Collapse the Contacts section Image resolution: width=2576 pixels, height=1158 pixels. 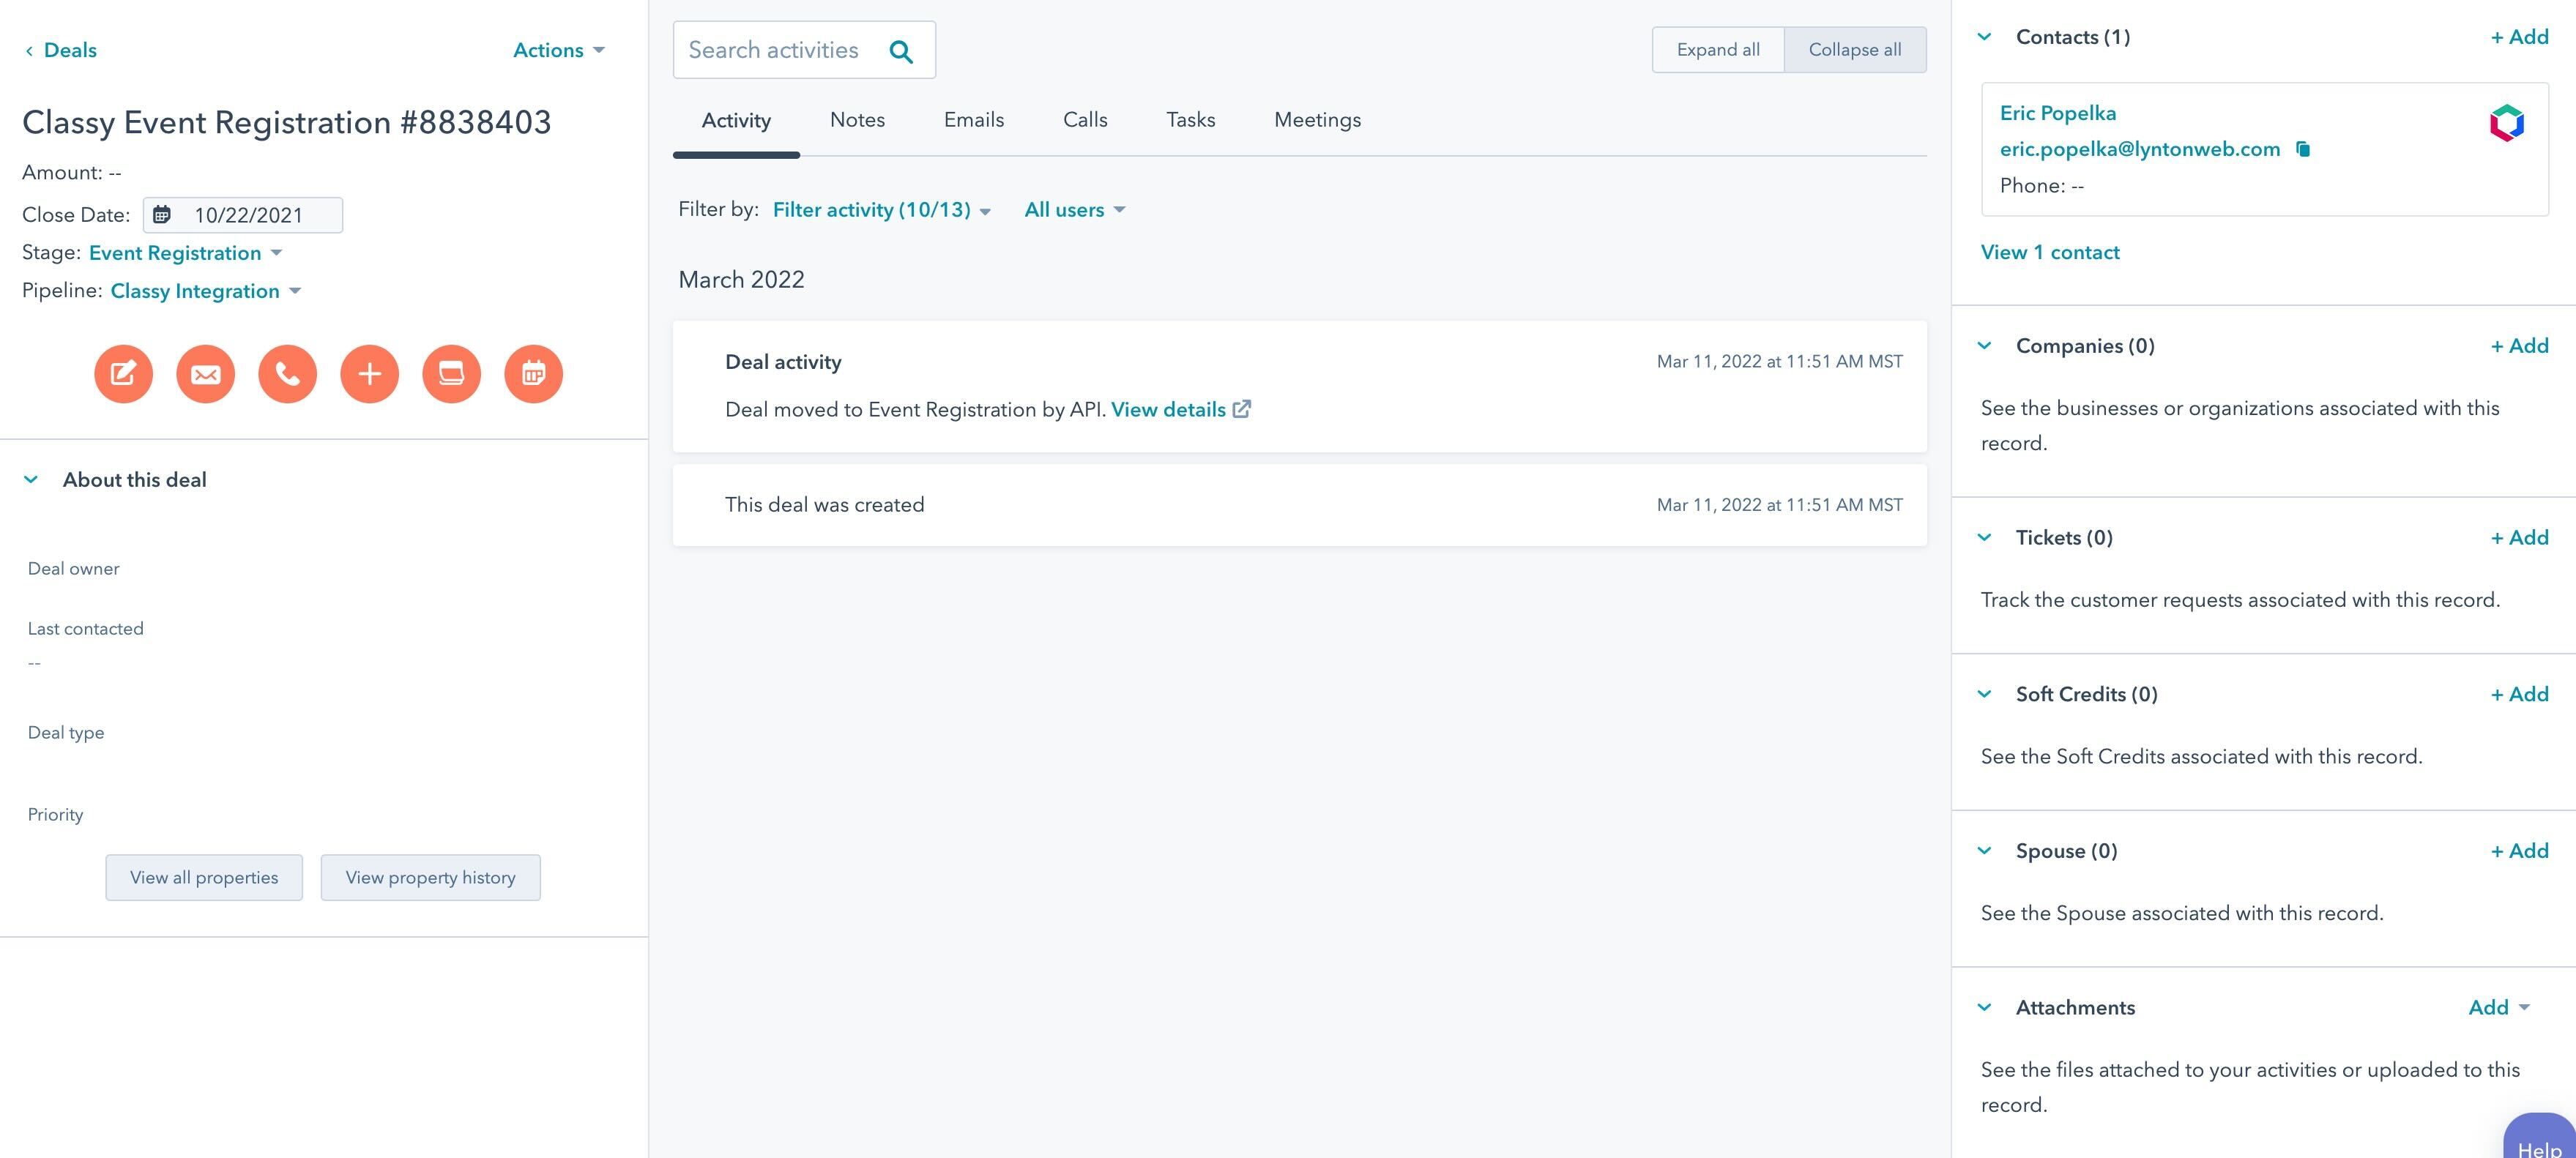(x=1985, y=37)
